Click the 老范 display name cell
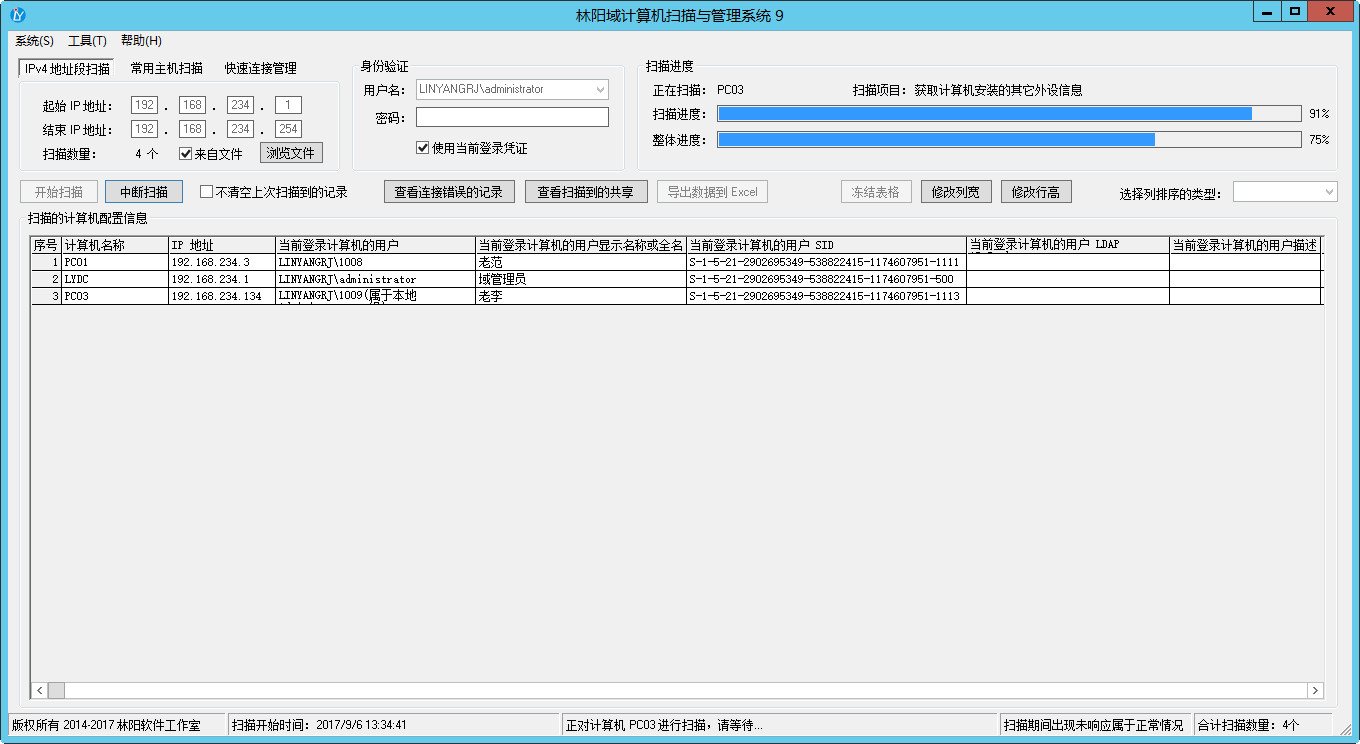The image size is (1360, 744). tap(581, 262)
